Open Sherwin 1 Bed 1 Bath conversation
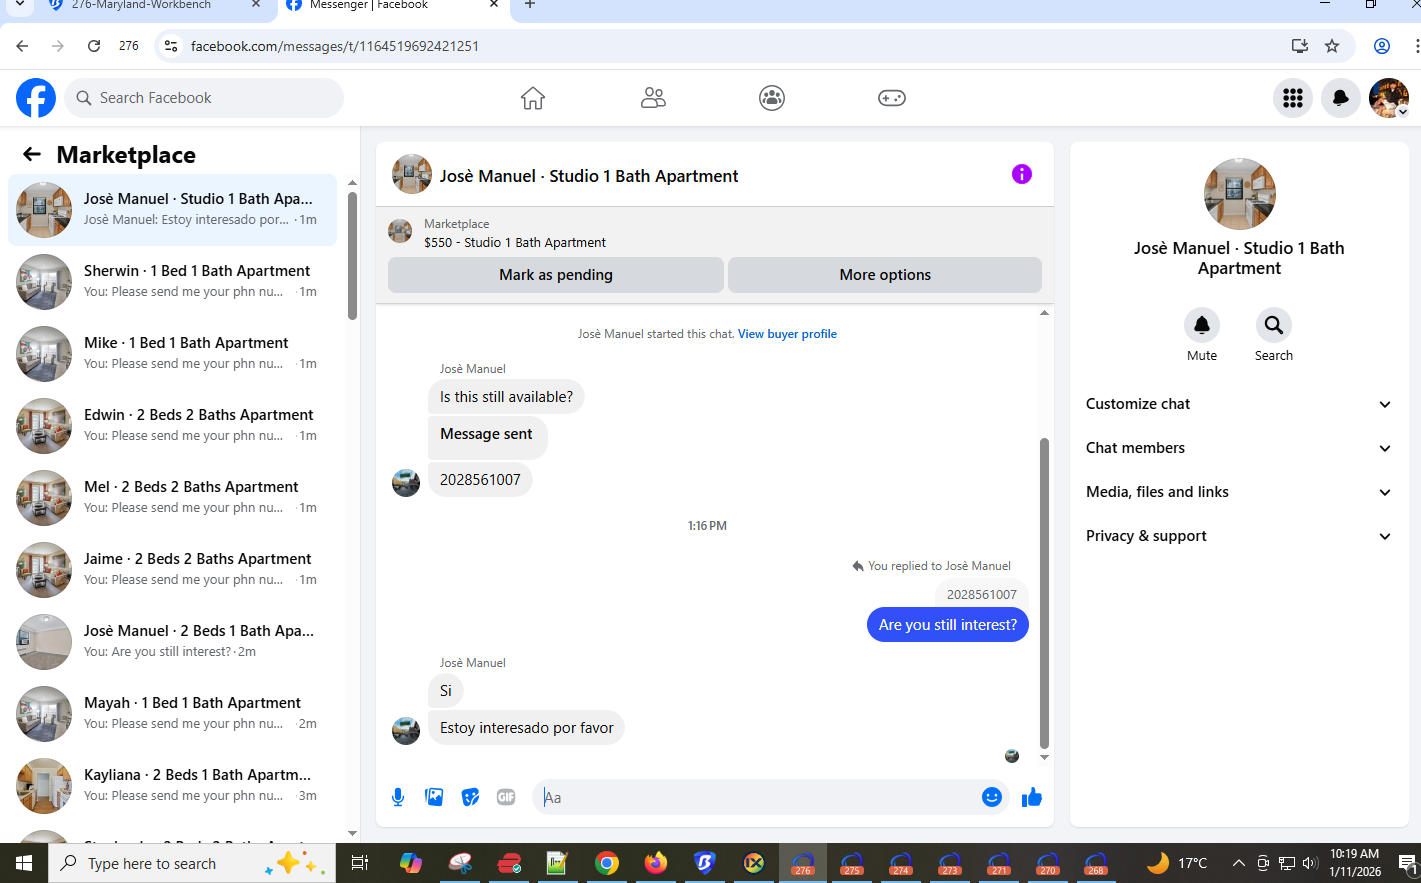This screenshot has width=1421, height=883. tap(172, 282)
